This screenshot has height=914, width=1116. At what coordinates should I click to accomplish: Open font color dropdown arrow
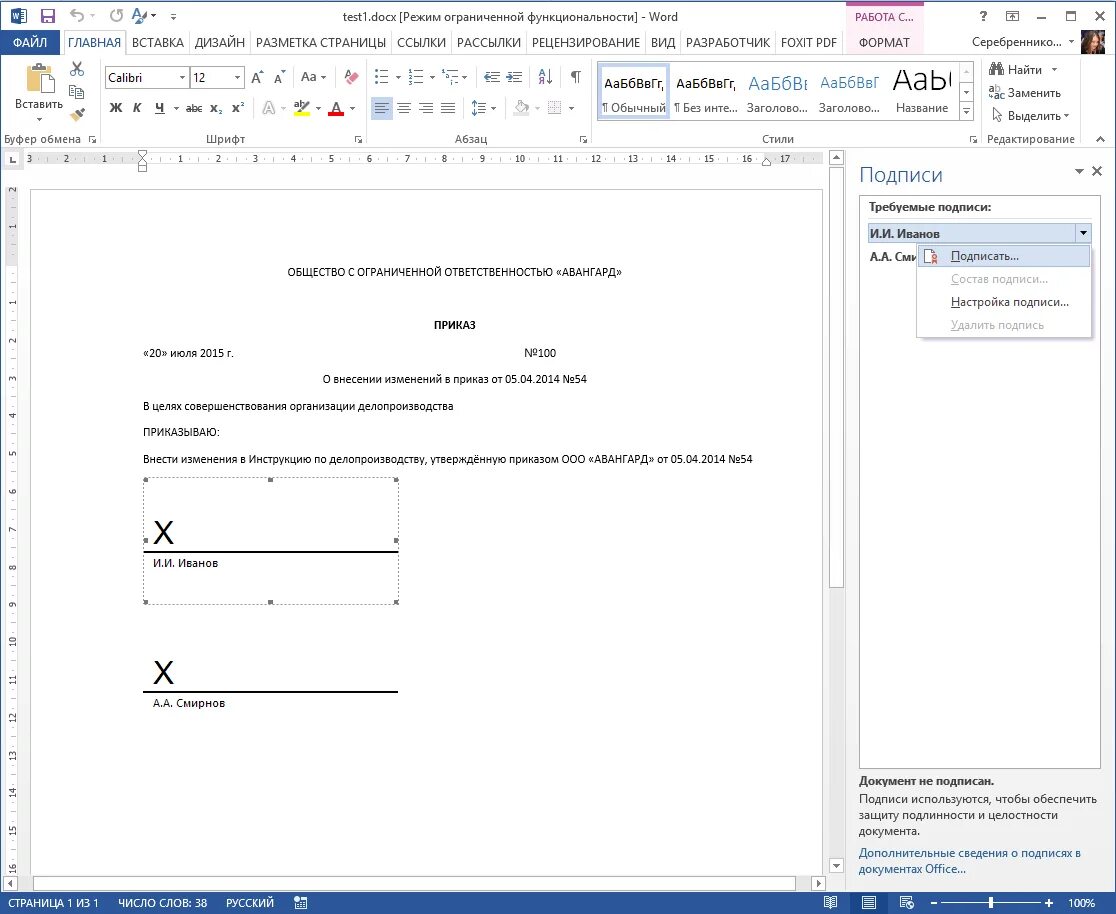(x=353, y=108)
